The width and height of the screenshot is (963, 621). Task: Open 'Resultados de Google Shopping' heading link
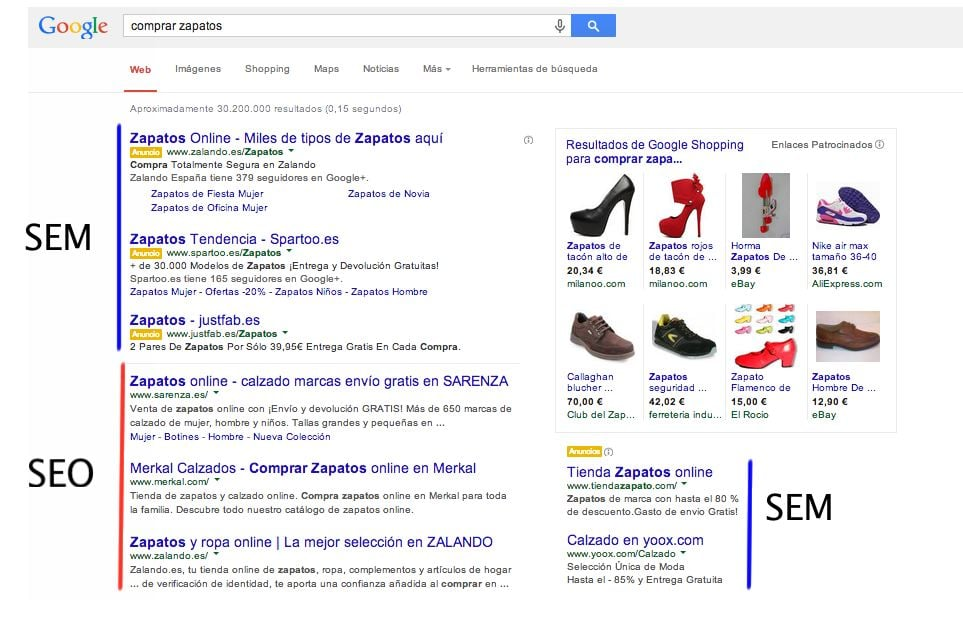coord(655,152)
